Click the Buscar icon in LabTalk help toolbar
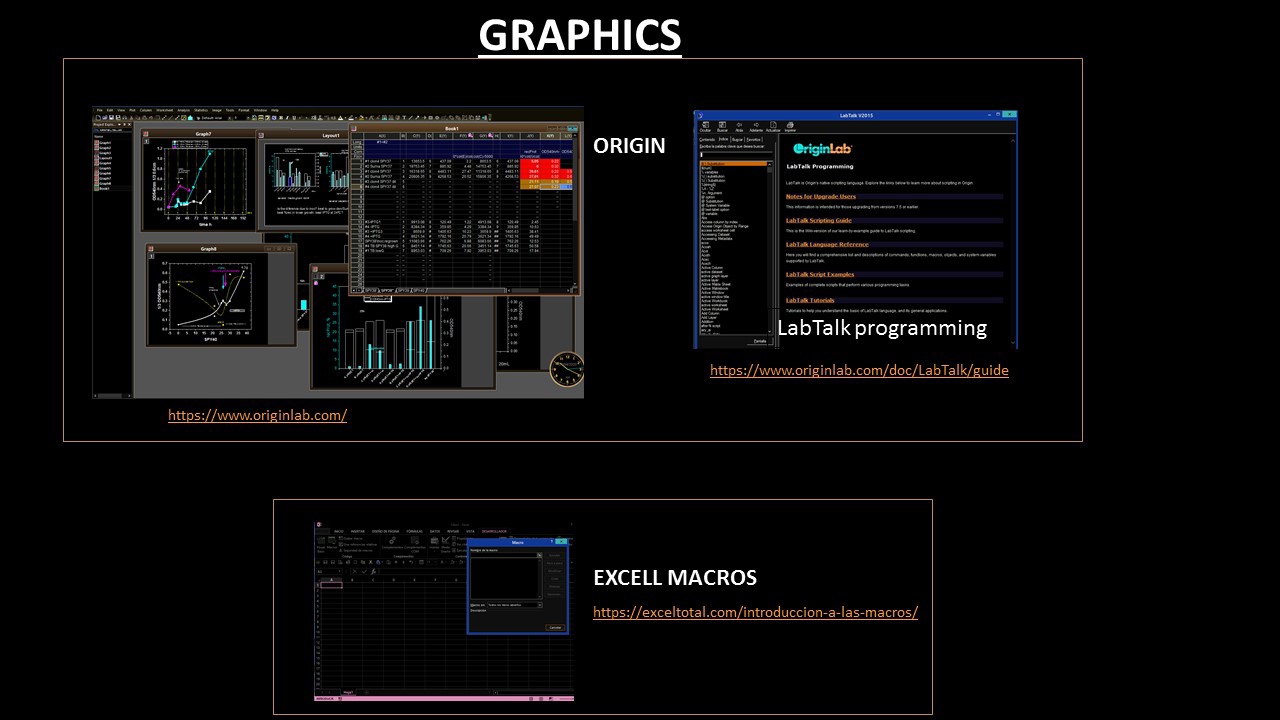This screenshot has height=720, width=1280. pyautogui.click(x=722, y=126)
